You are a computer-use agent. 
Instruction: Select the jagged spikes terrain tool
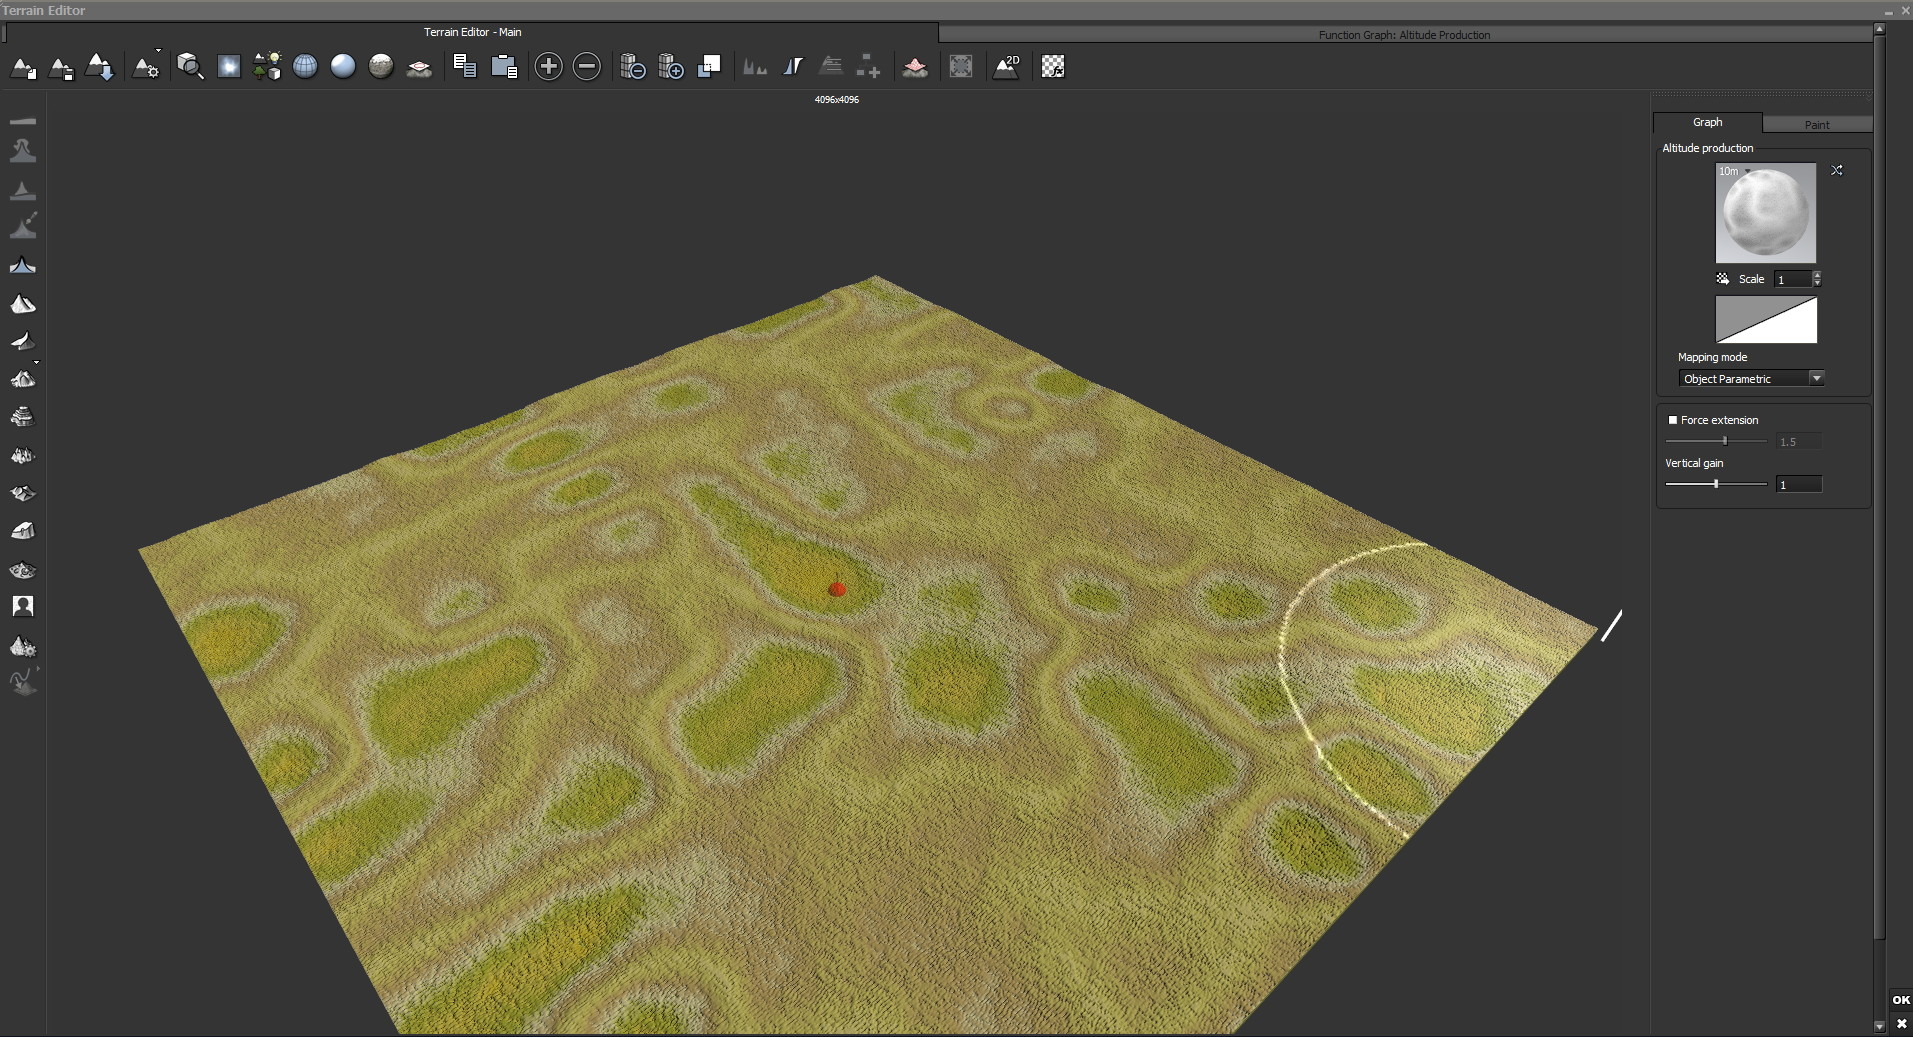[x=23, y=456]
